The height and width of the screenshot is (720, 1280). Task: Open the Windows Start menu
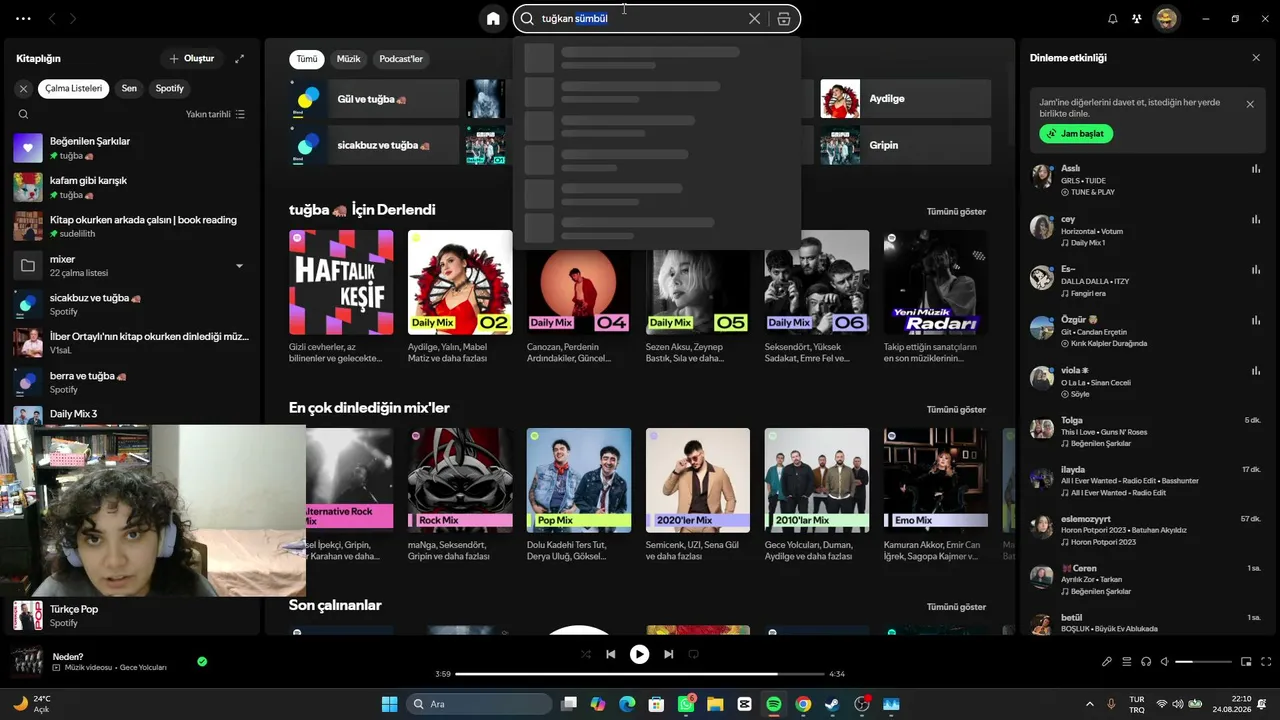pos(389,704)
